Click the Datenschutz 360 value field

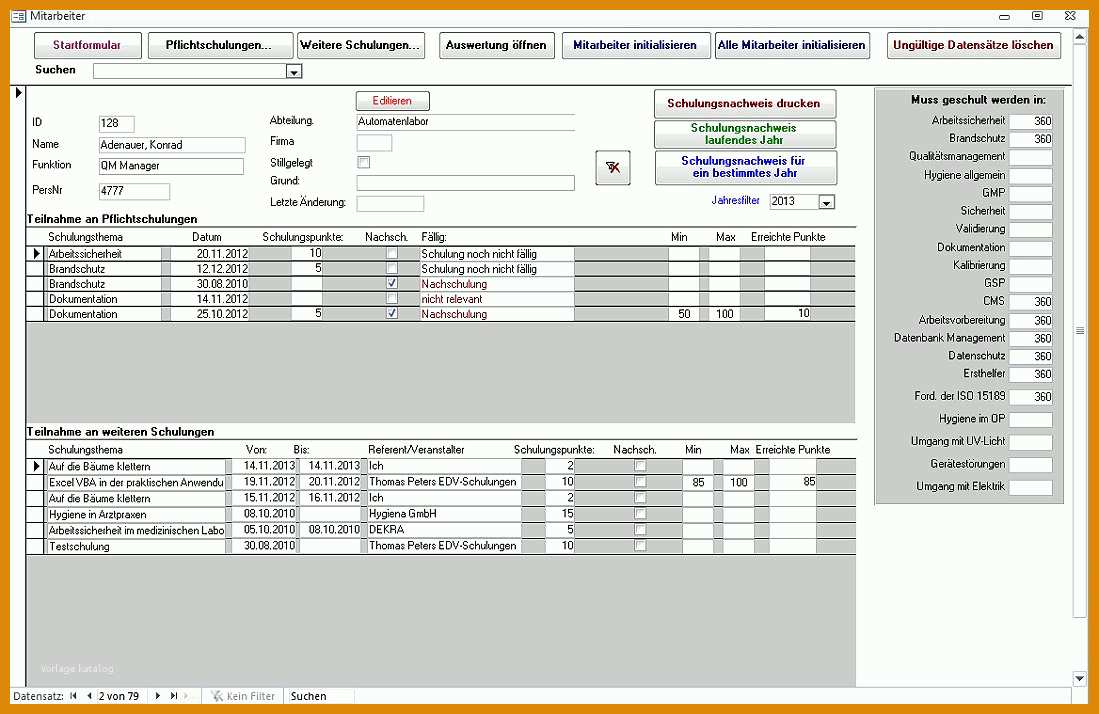point(1030,356)
